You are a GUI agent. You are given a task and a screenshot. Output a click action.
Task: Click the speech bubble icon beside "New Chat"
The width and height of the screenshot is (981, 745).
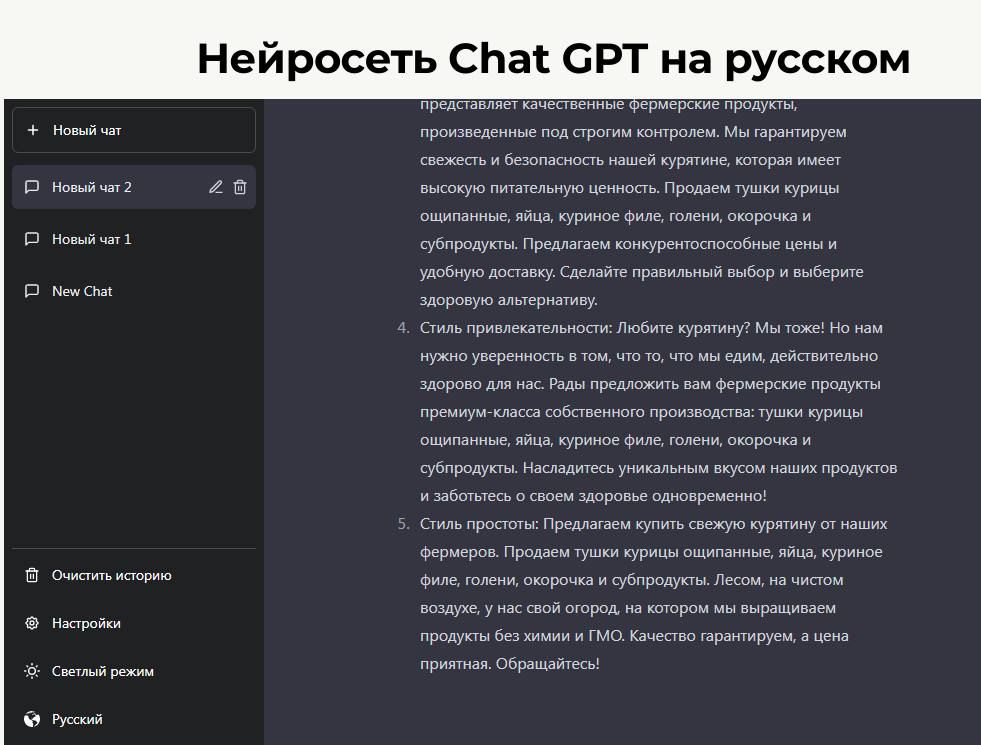point(32,291)
